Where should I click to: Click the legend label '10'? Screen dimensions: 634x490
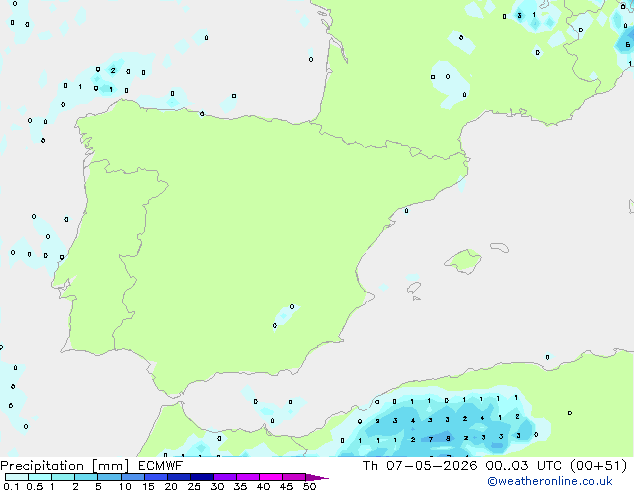(125, 486)
